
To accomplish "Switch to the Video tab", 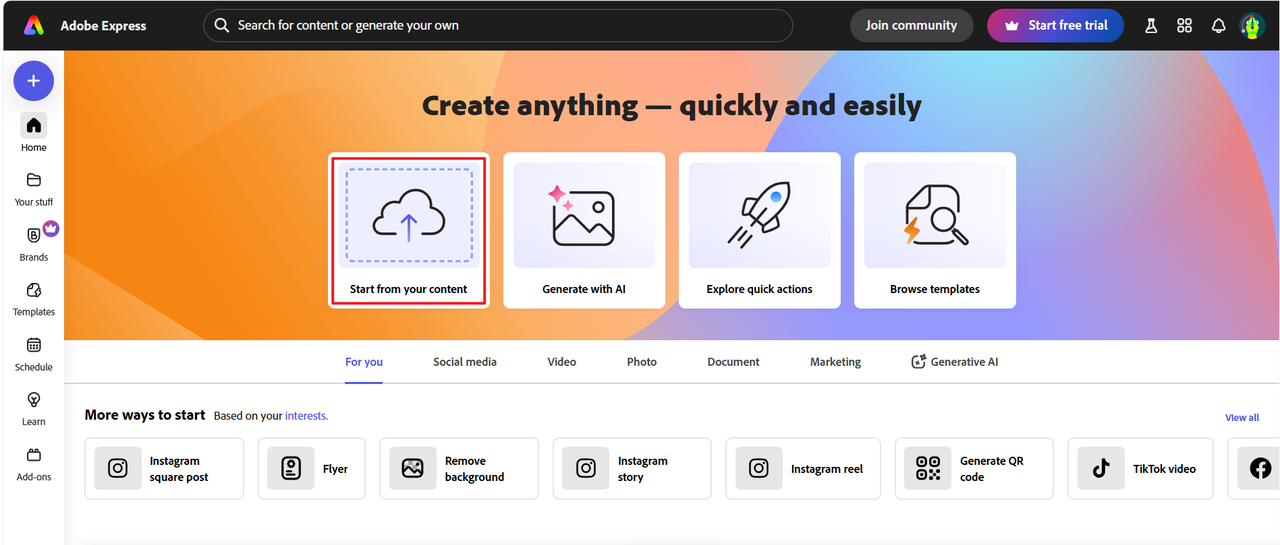I will tap(562, 362).
